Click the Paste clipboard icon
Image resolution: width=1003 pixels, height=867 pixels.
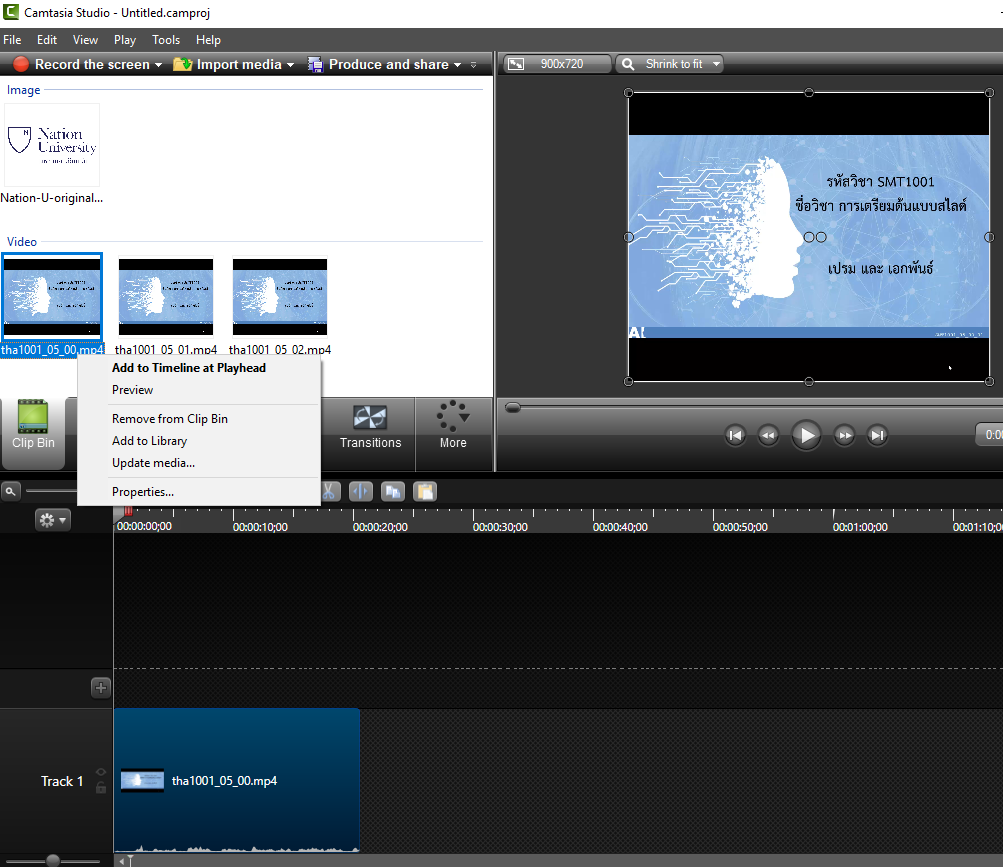(x=425, y=491)
